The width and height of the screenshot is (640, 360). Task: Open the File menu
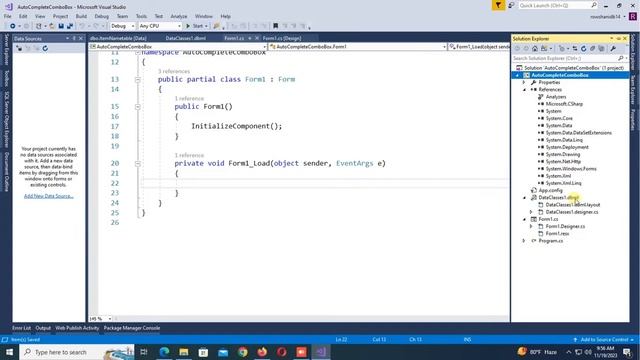click(8, 16)
